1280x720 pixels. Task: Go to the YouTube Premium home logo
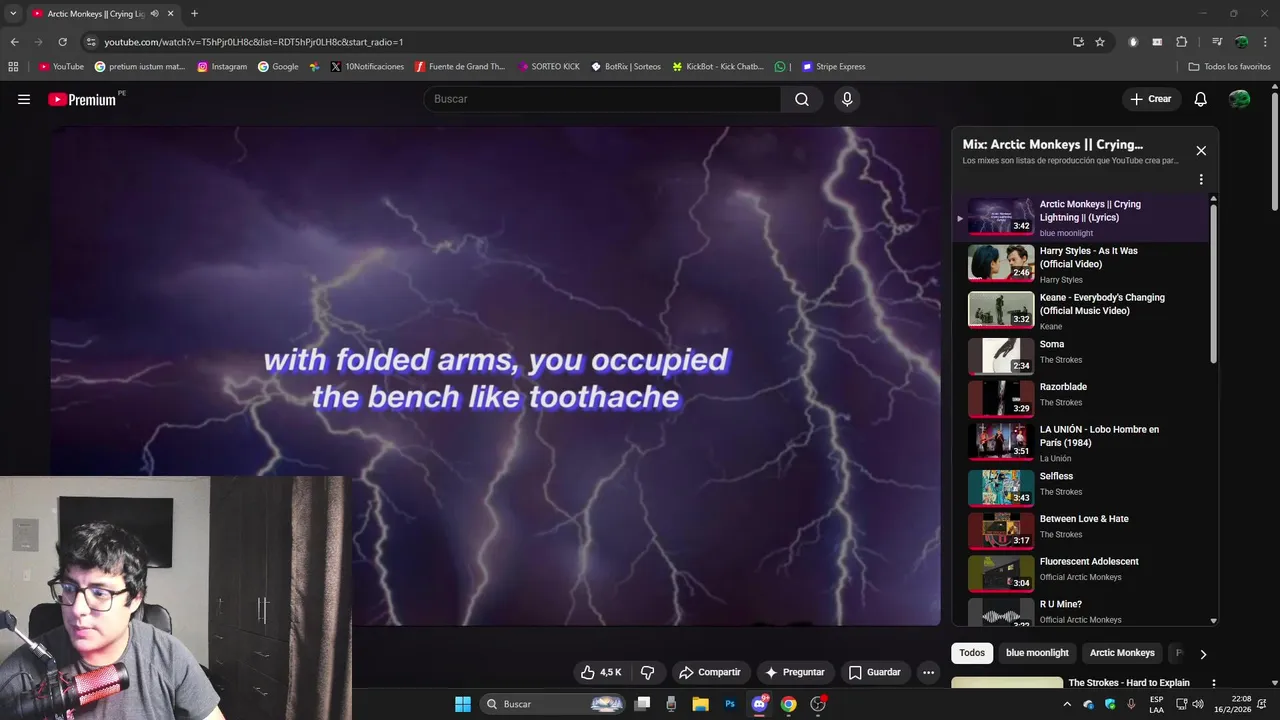(82, 99)
